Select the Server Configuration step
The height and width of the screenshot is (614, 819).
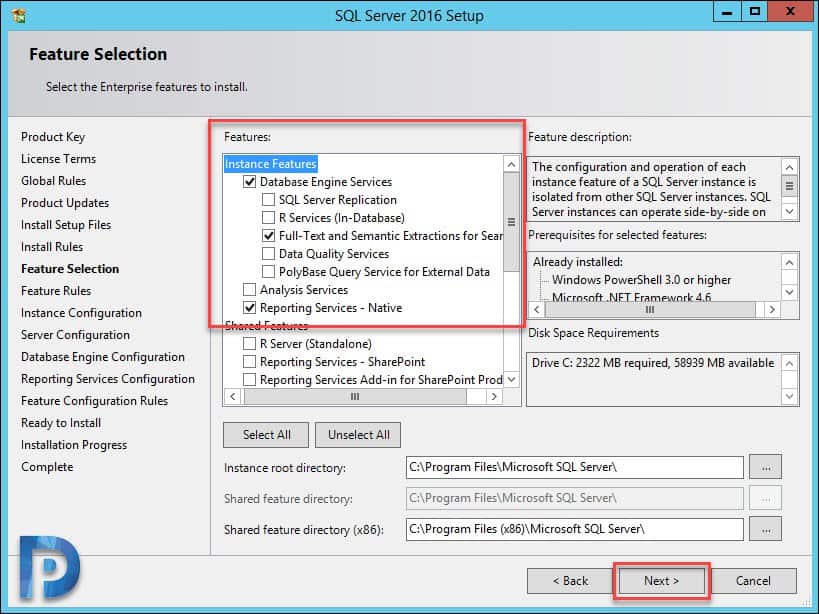[75, 335]
